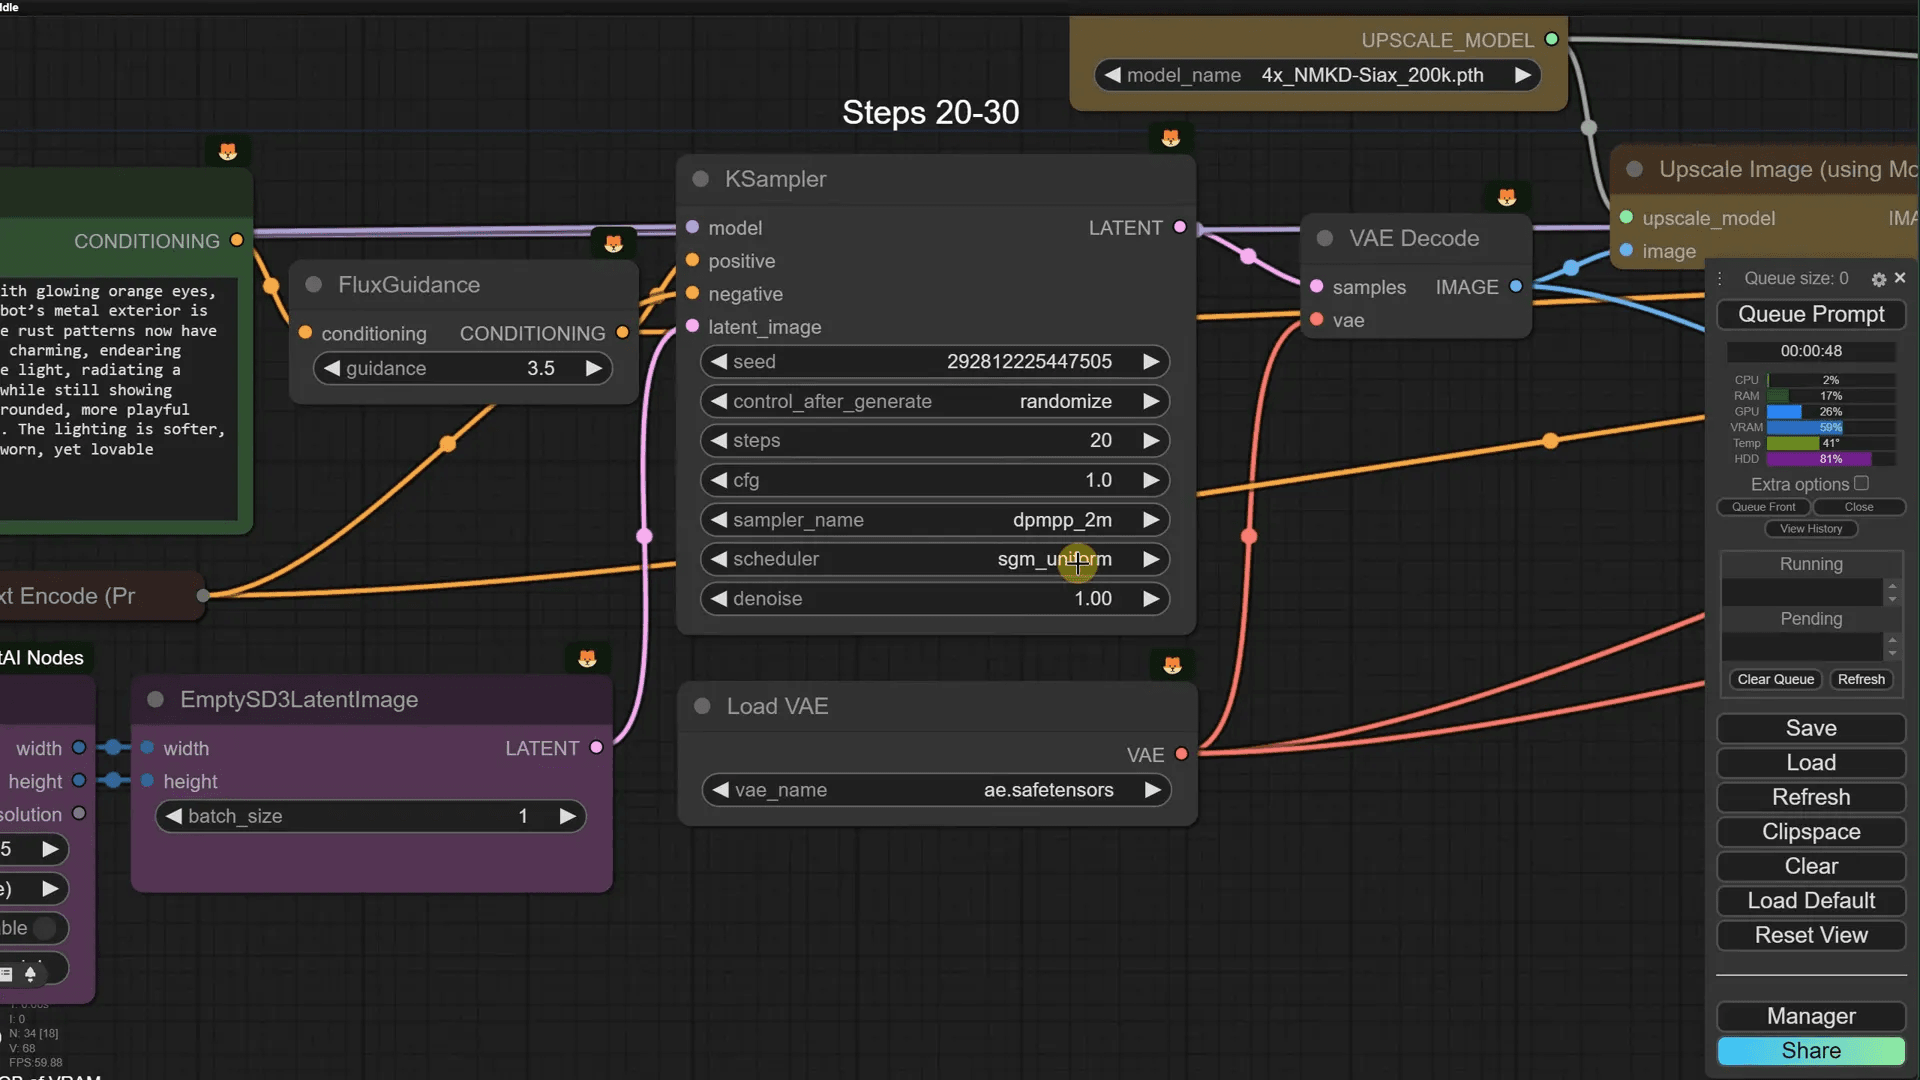Collapse the VAE Decode node dot
The width and height of the screenshot is (1920, 1080).
pos(1325,239)
